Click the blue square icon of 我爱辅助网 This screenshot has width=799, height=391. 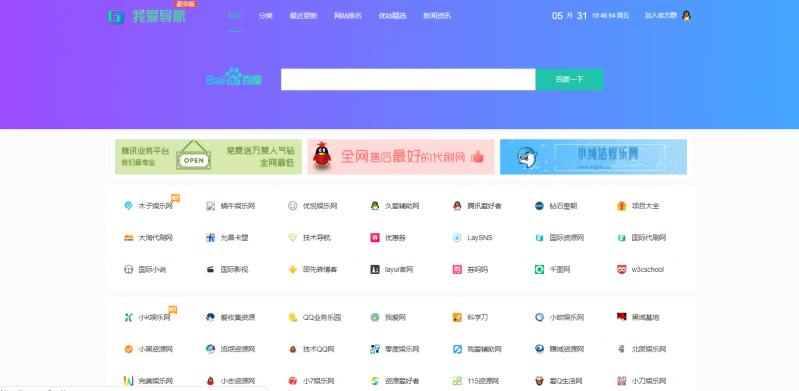[457, 349]
